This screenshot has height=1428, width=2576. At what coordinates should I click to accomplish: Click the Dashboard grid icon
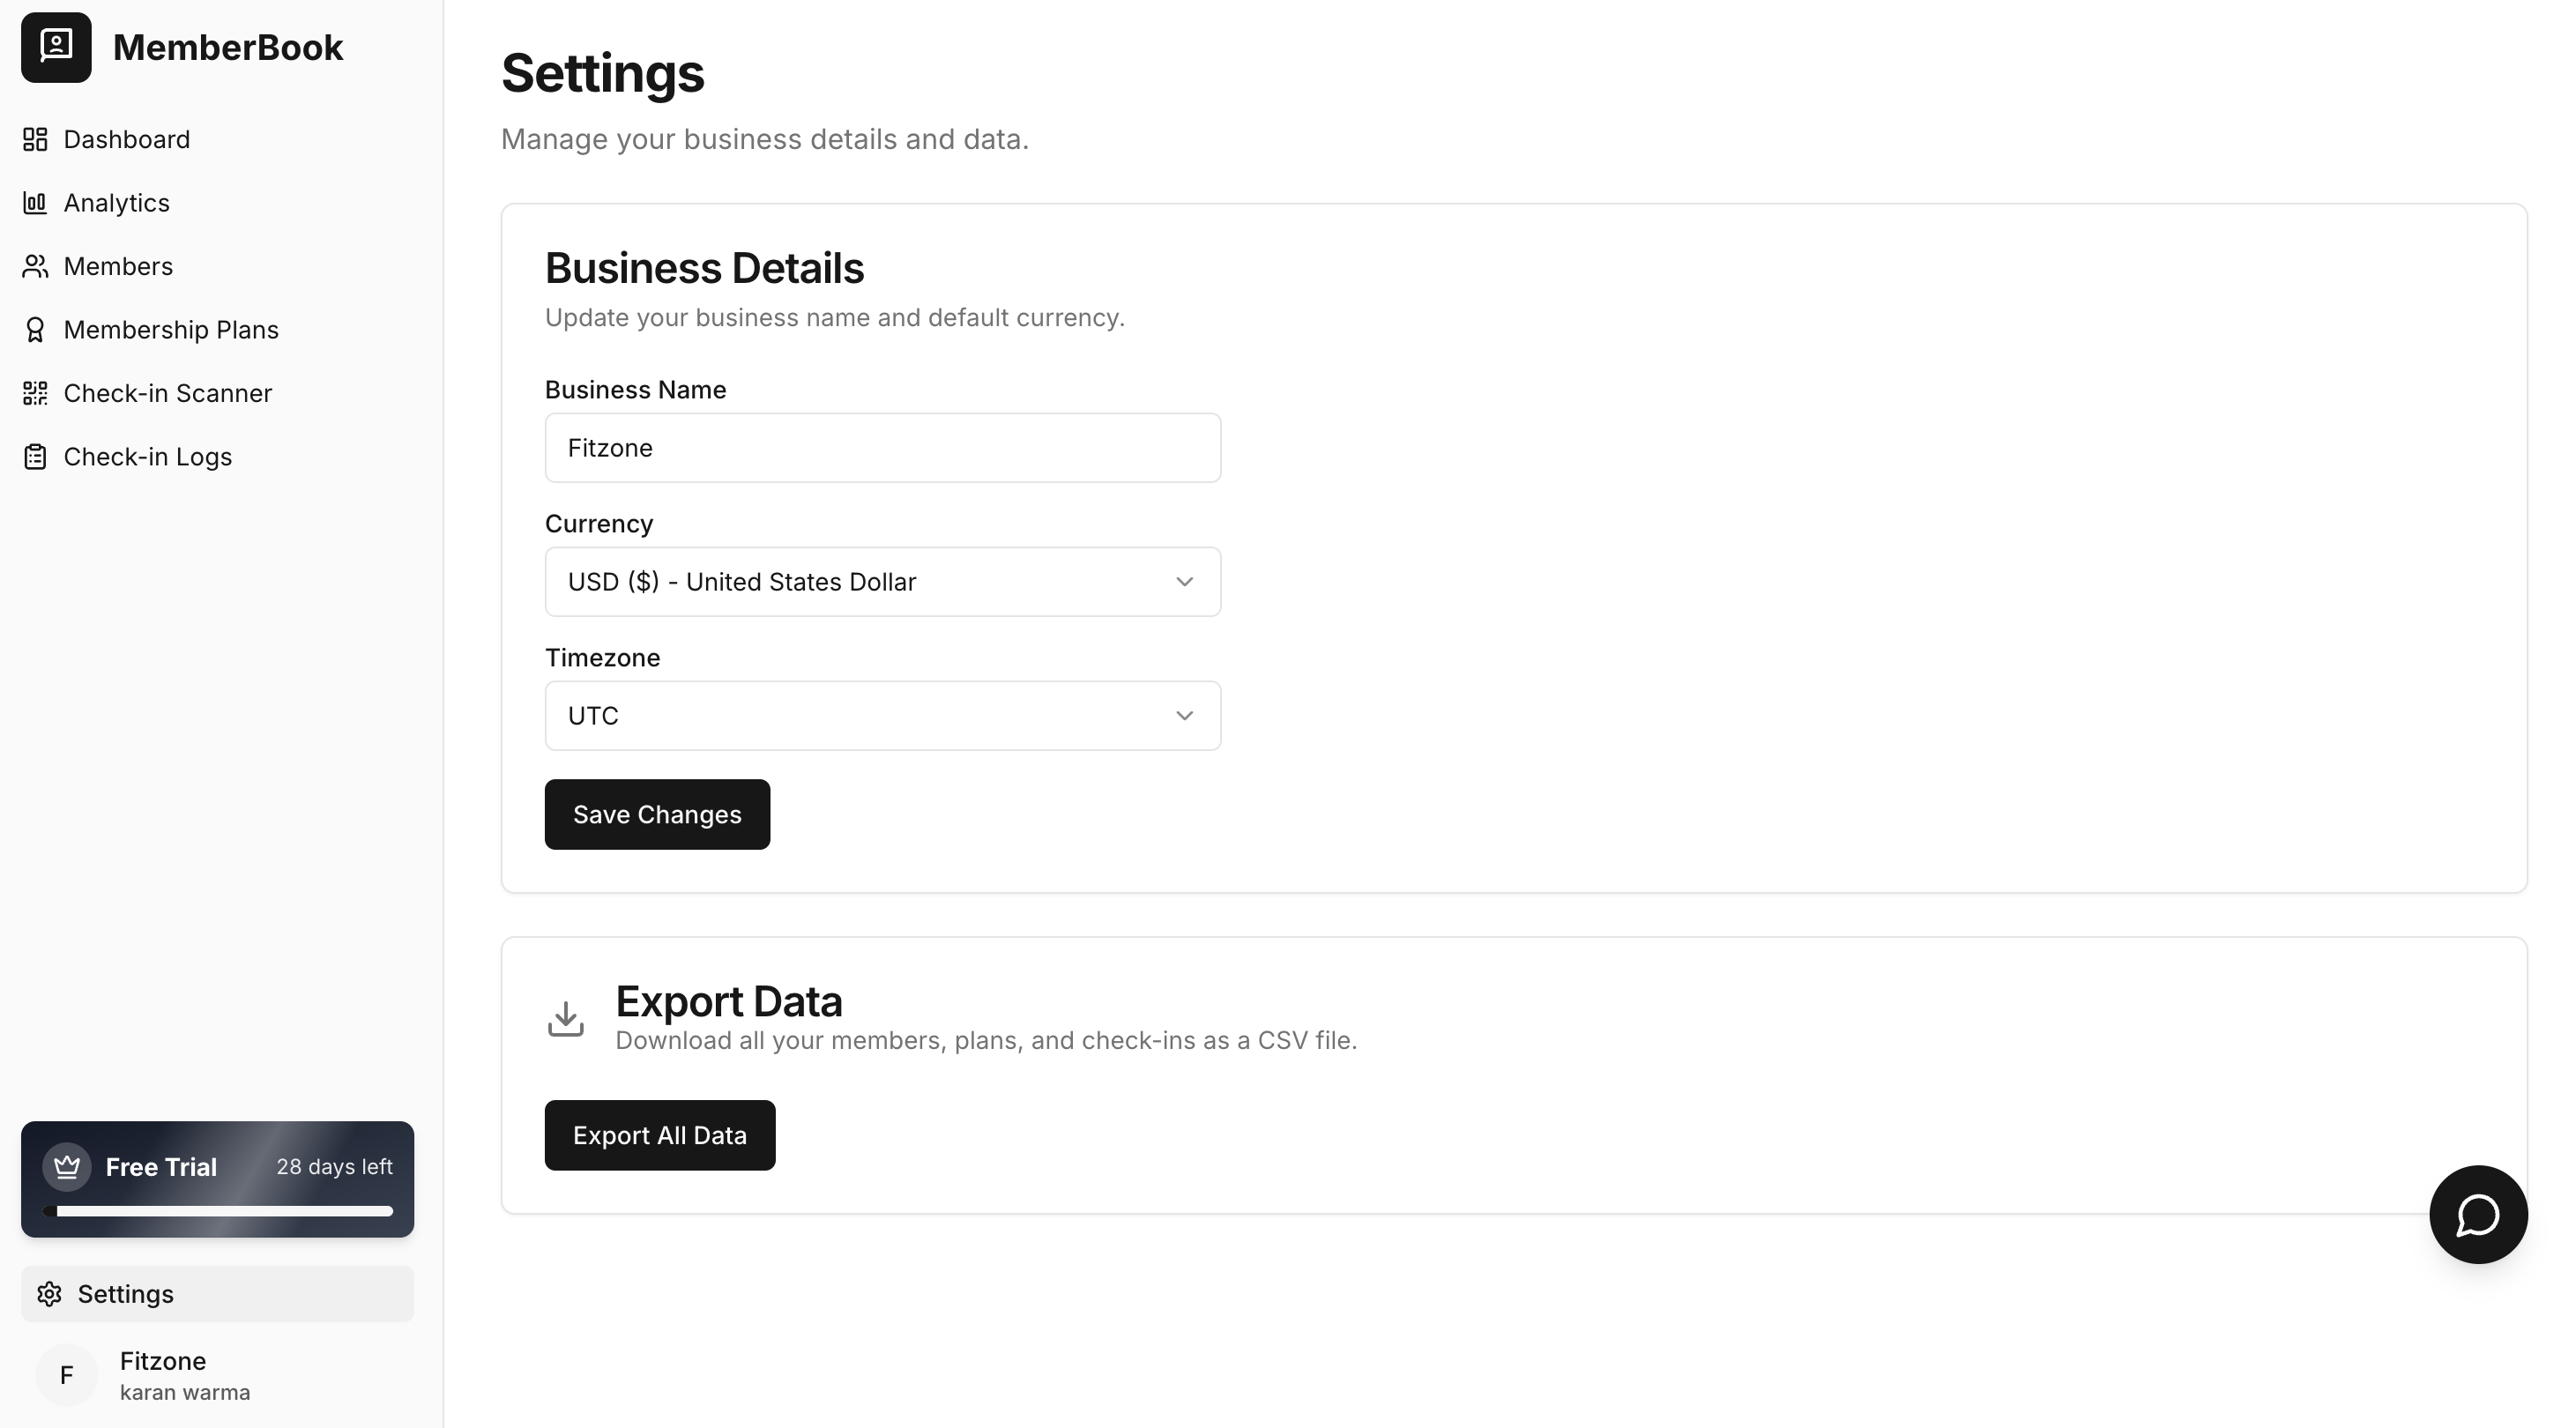[x=35, y=139]
